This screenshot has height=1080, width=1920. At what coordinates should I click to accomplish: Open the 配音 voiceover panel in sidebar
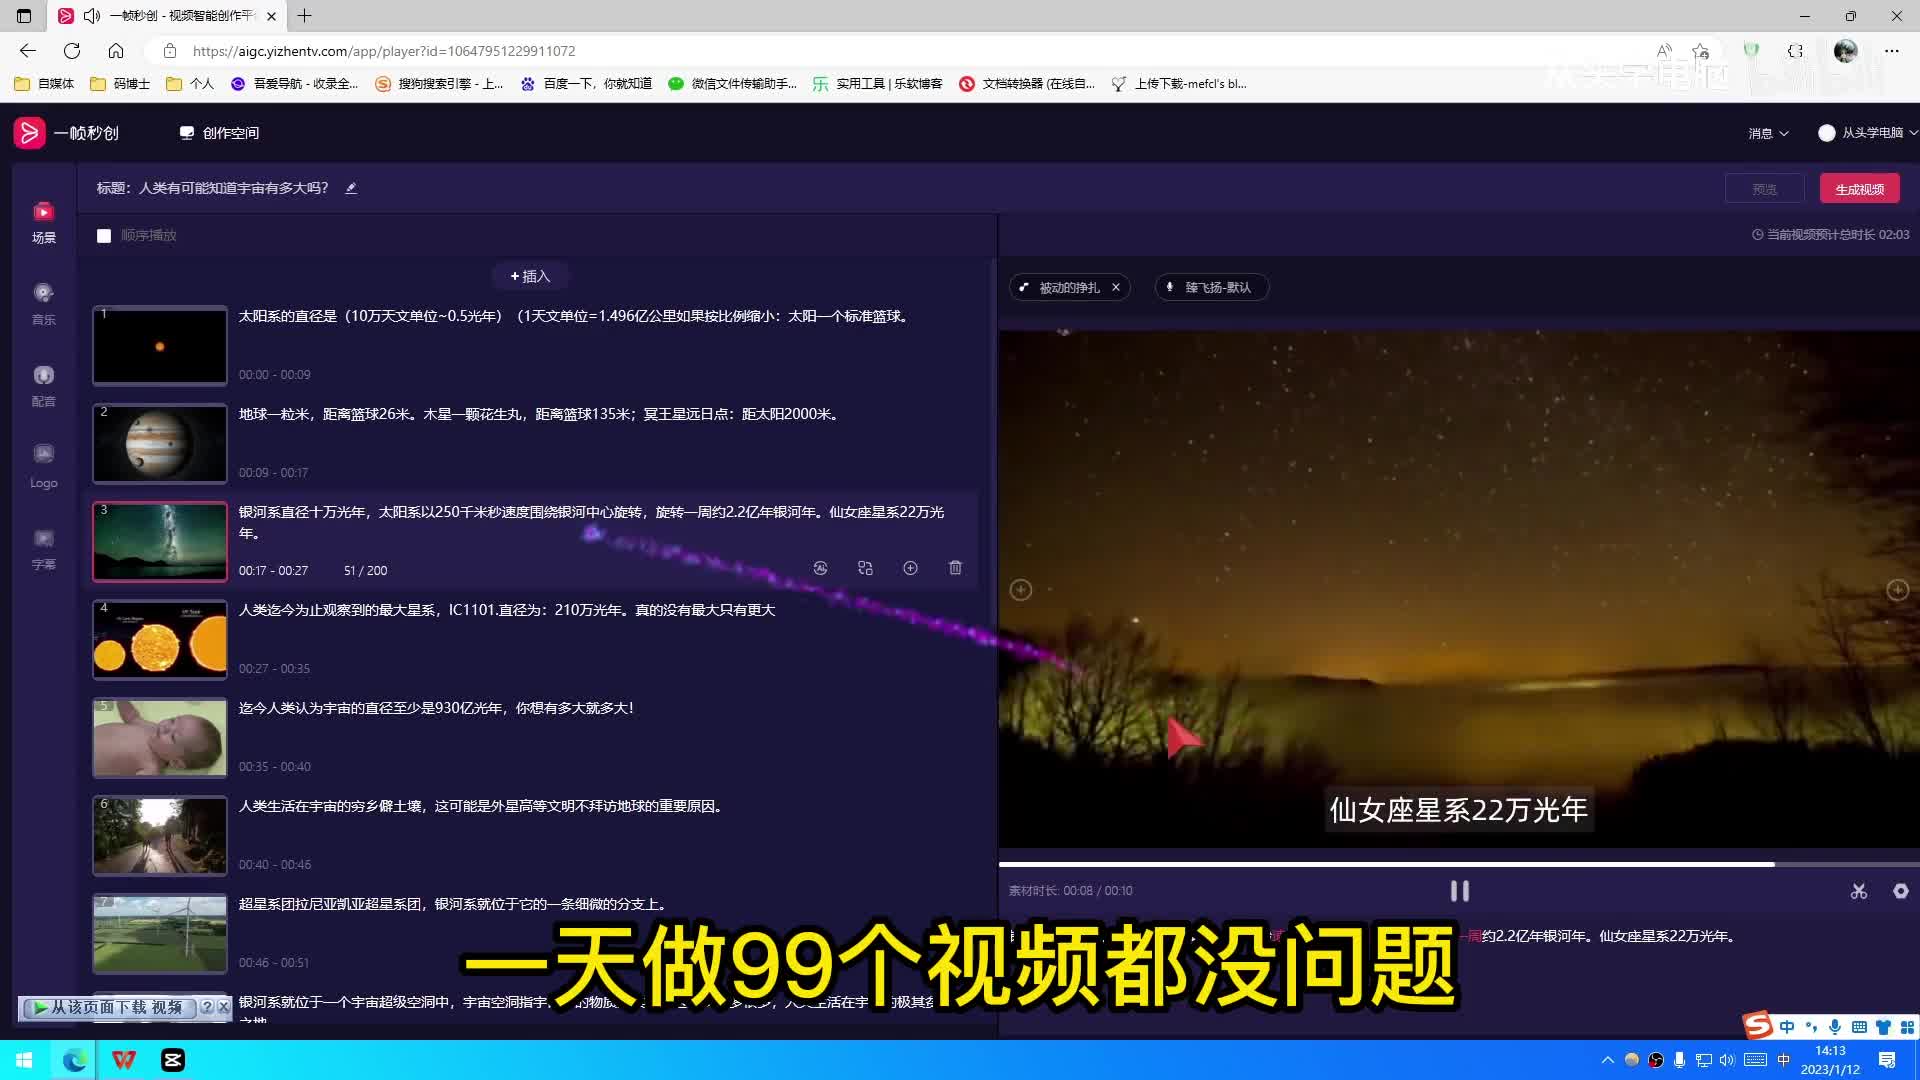43,385
